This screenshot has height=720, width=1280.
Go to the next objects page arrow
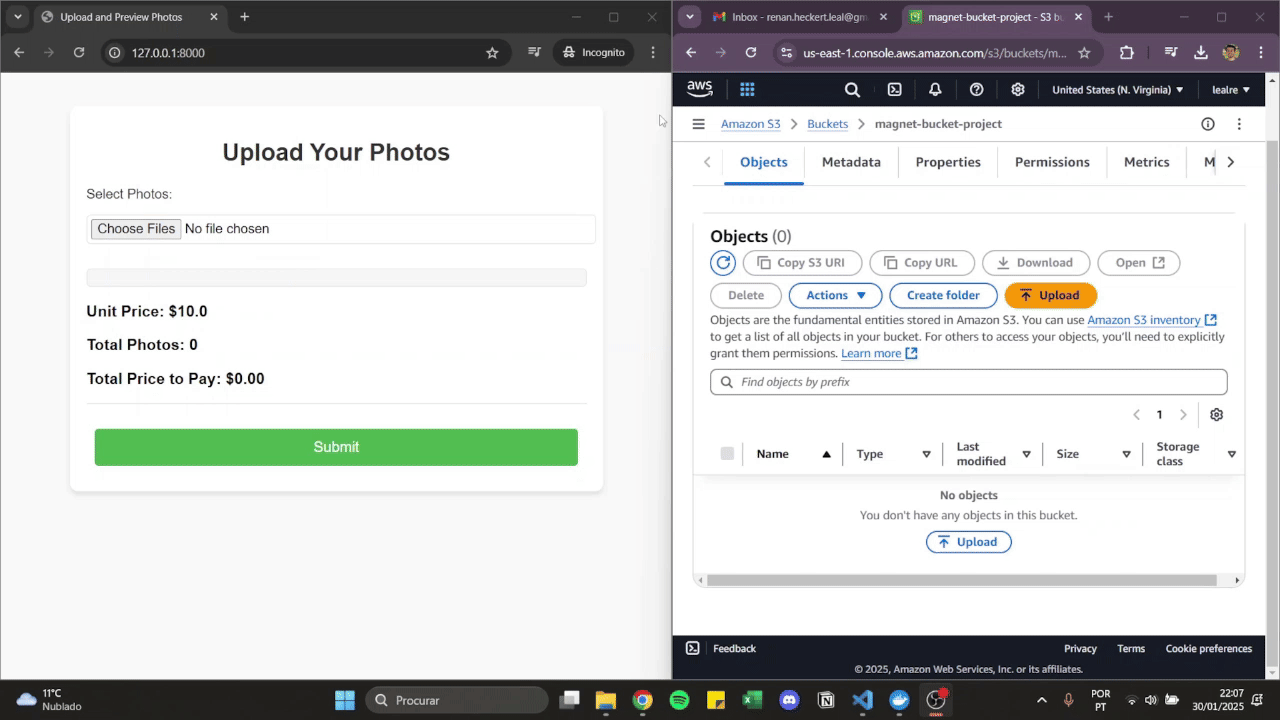[1183, 415]
